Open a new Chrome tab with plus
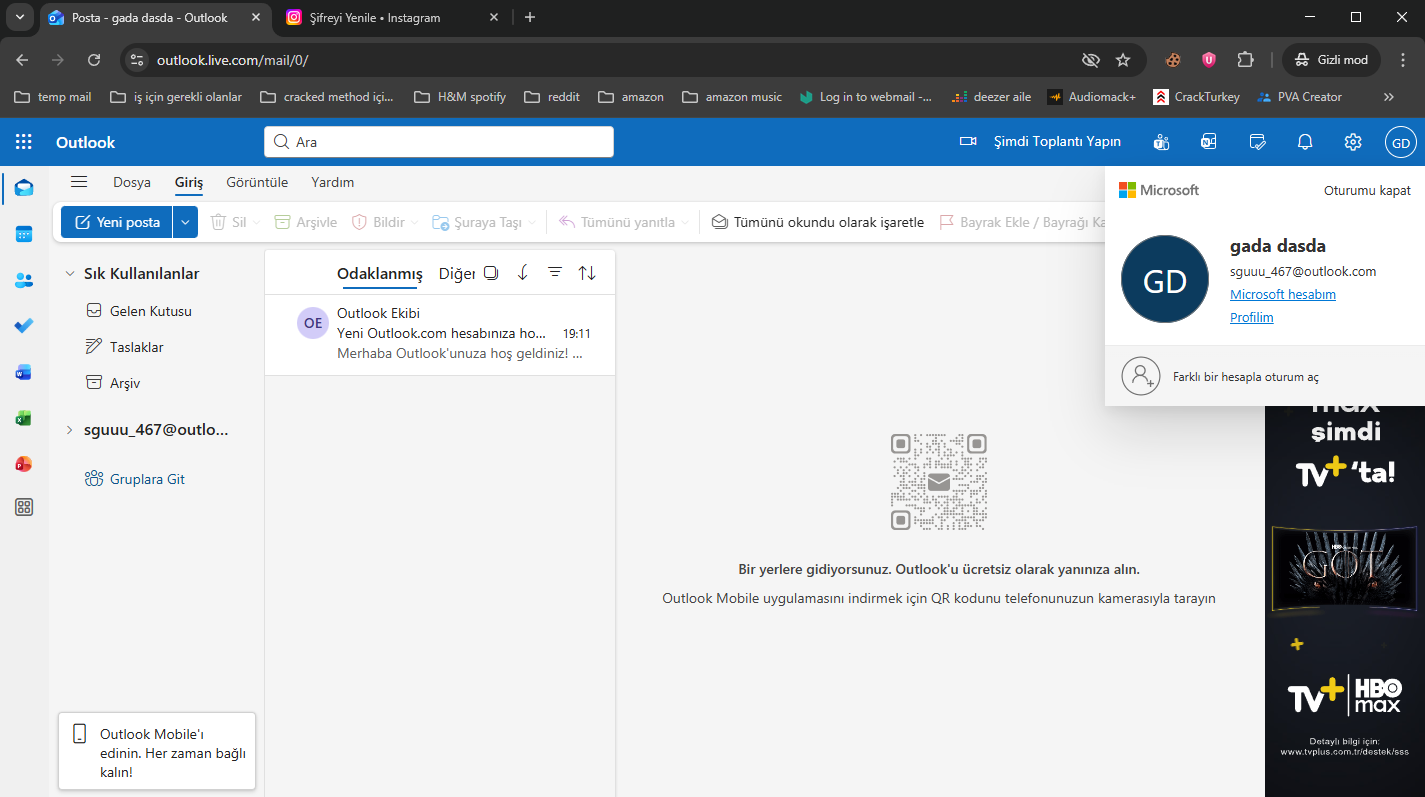The image size is (1425, 797). pyautogui.click(x=530, y=17)
